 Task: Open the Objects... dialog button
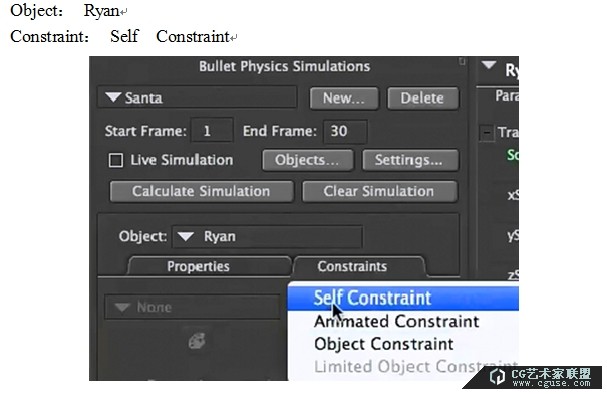tap(307, 160)
